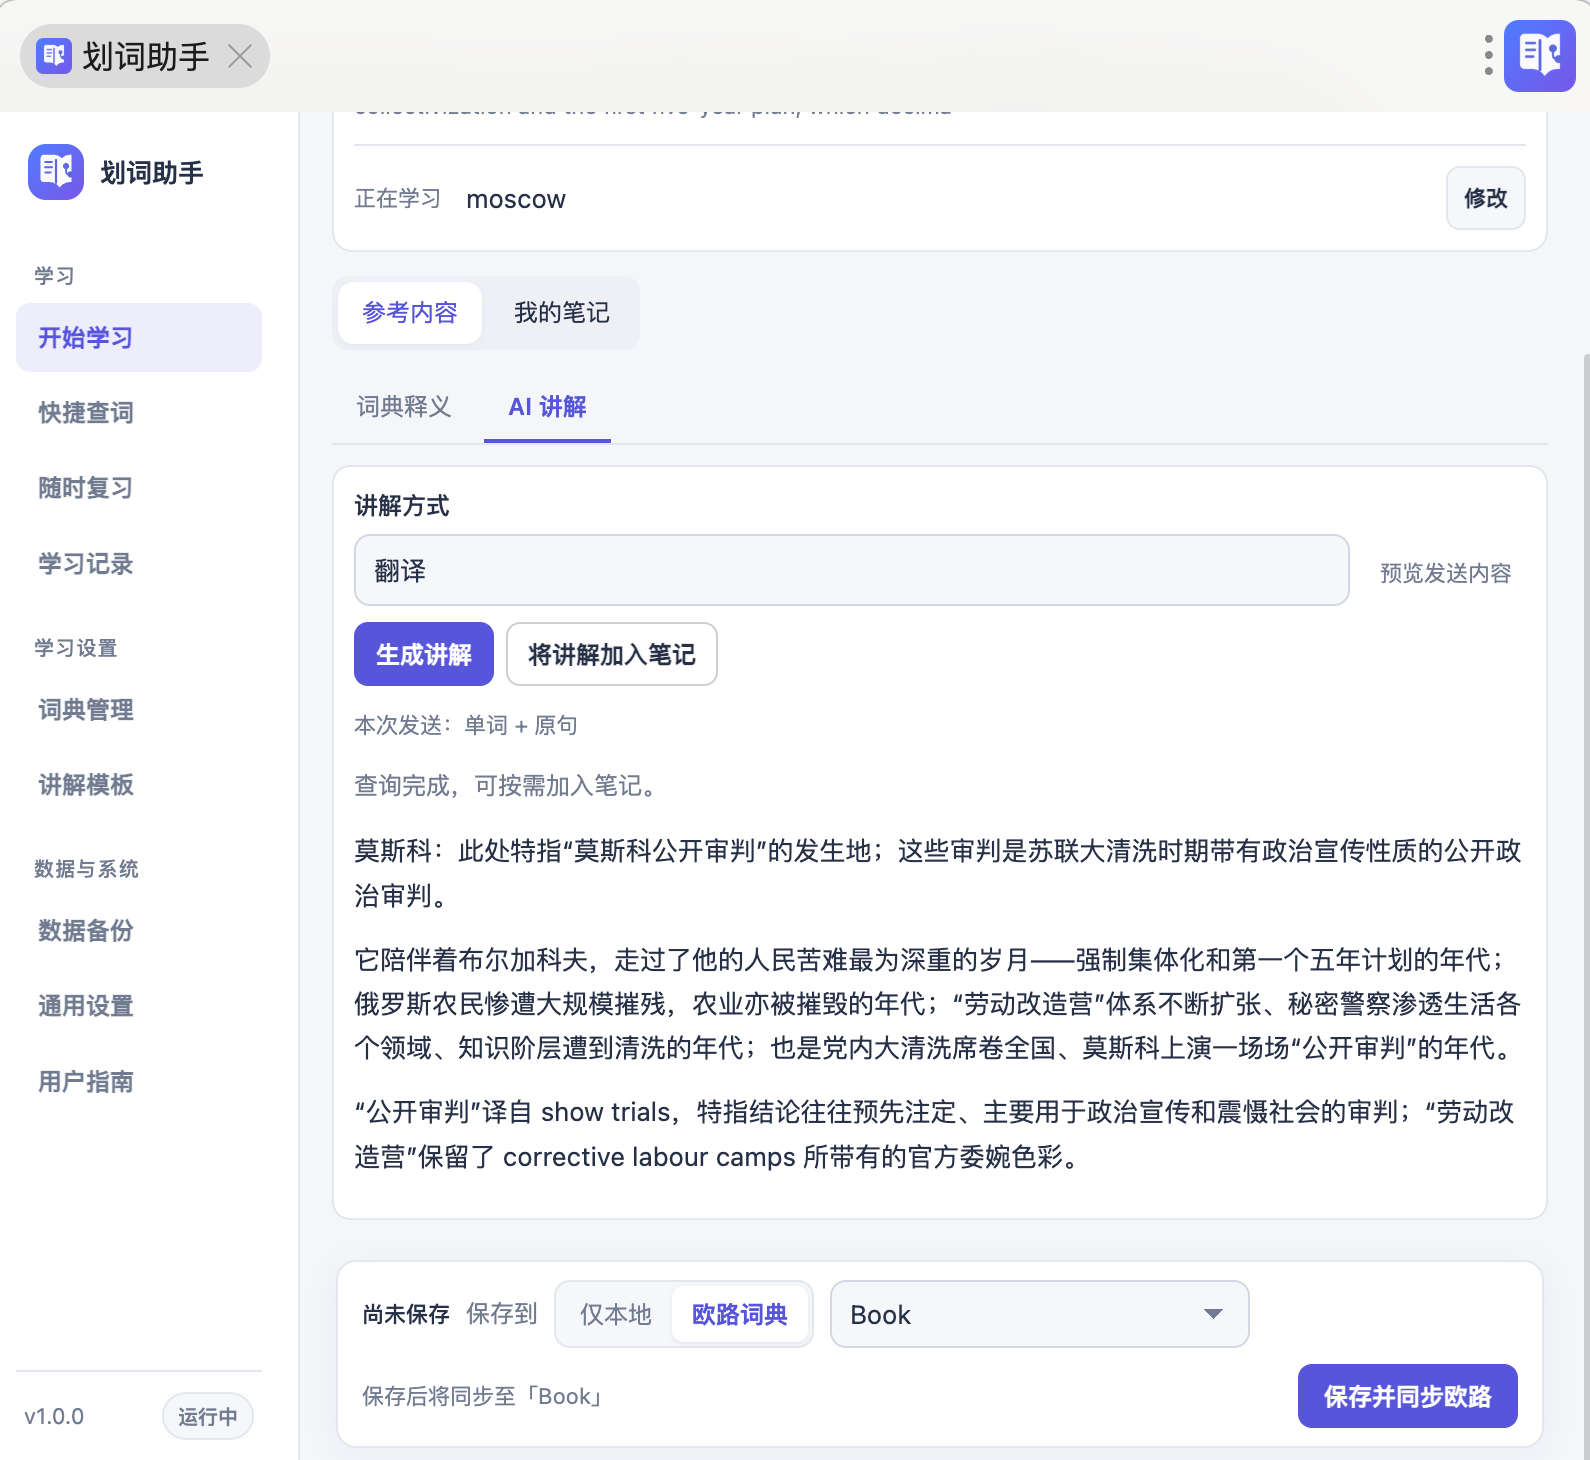Close the 划词助手 tab
The image size is (1590, 1460).
[x=240, y=56]
